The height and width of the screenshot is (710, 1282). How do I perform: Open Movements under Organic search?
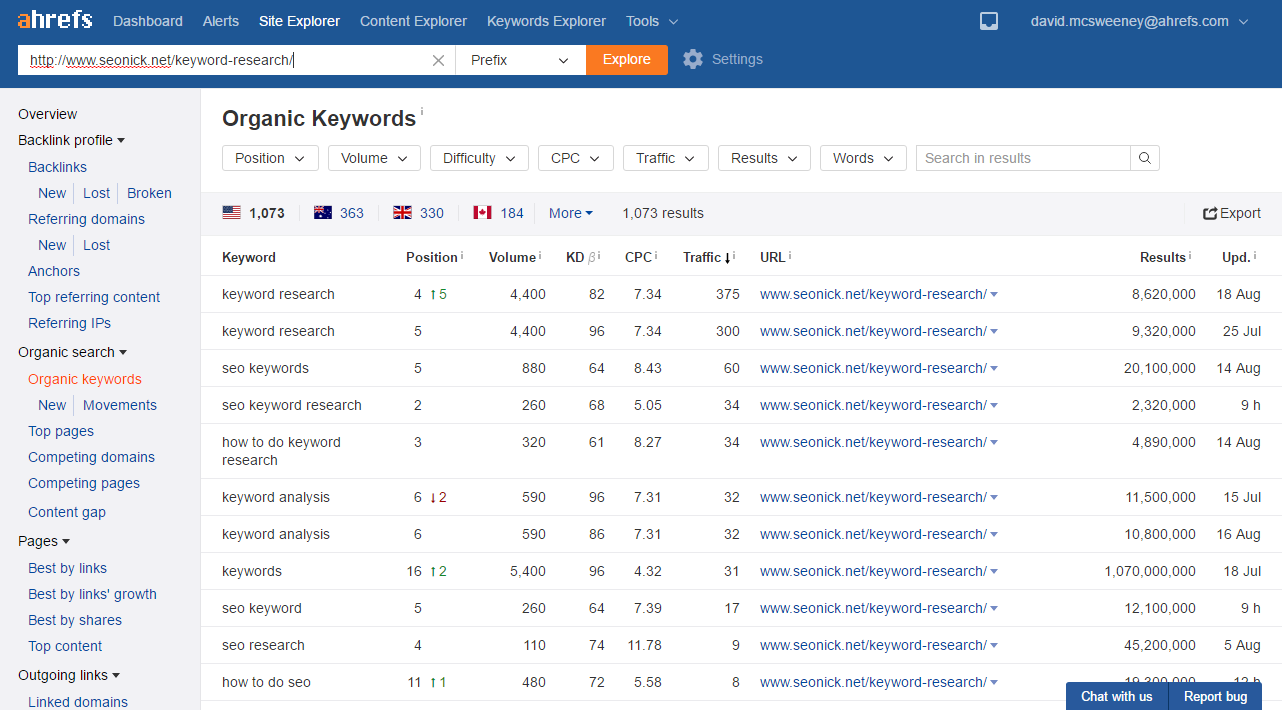120,405
